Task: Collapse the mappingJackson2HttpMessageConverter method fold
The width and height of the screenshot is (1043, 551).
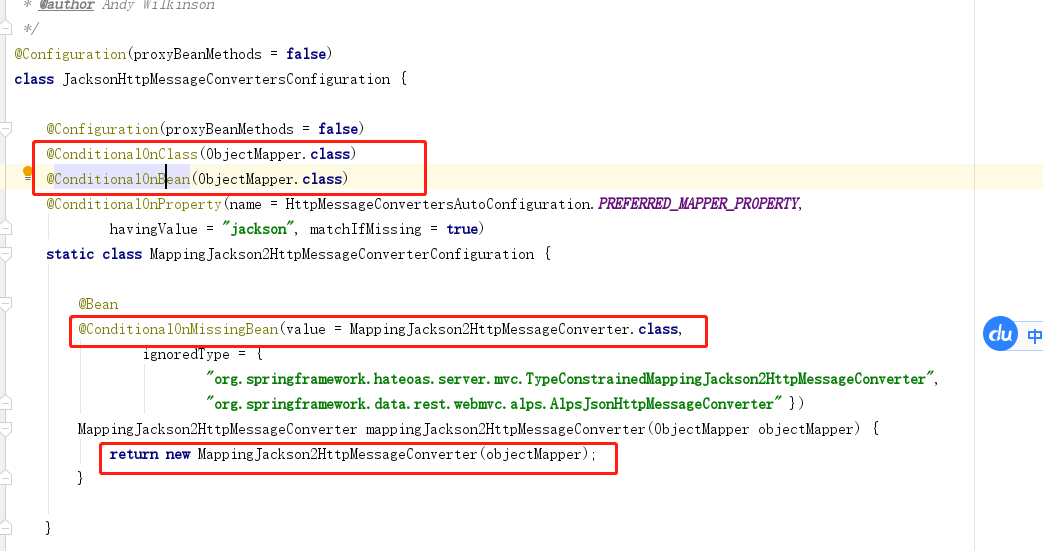Action: click(x=6, y=429)
